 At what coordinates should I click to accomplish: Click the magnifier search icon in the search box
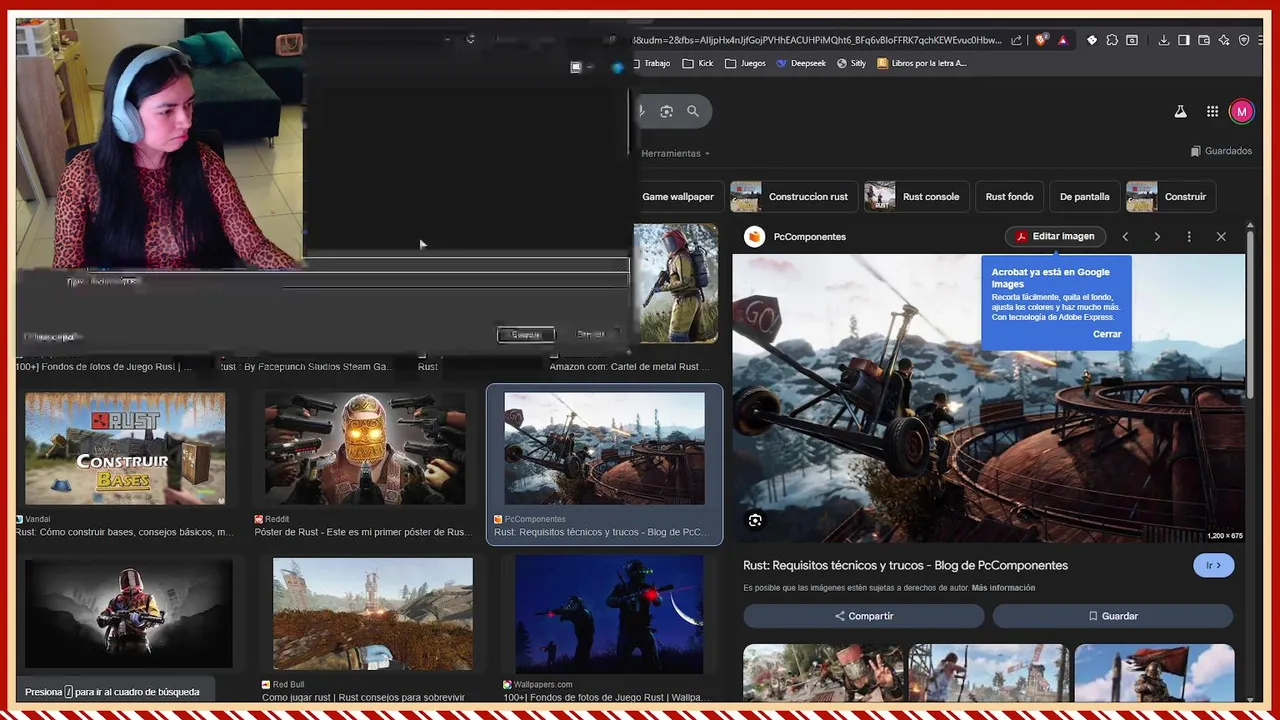tap(693, 111)
